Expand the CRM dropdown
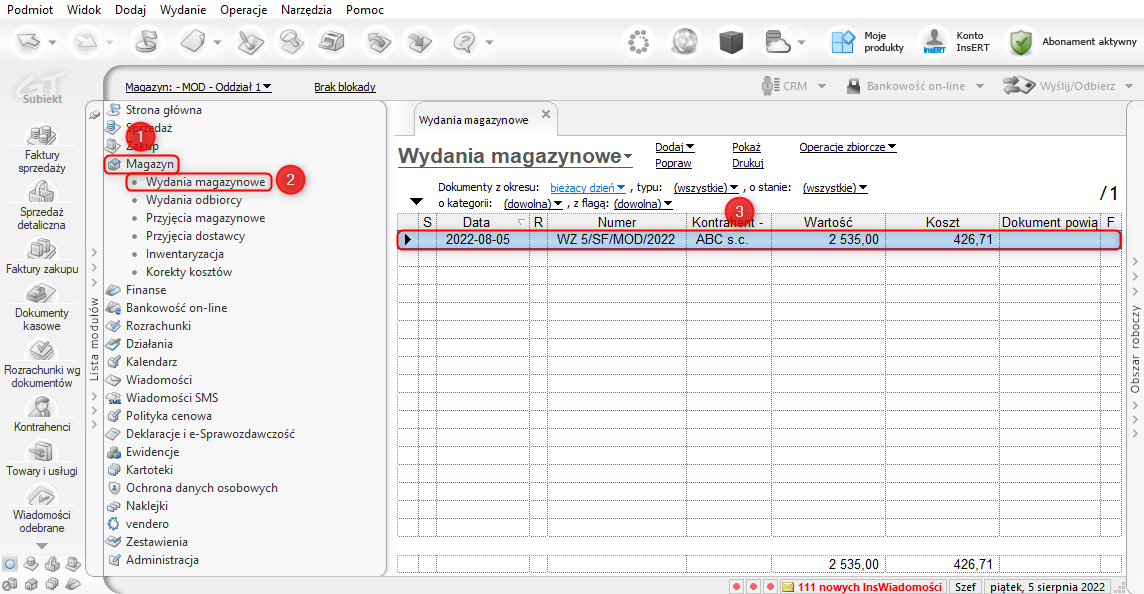The image size is (1144, 594). (822, 86)
